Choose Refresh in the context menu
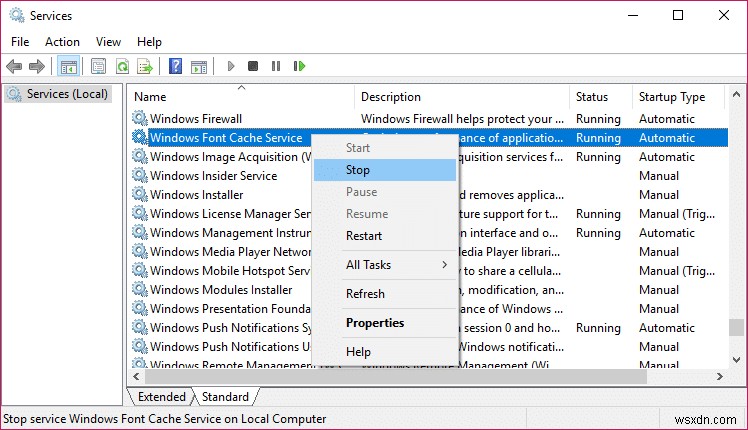The width and height of the screenshot is (748, 430). 385,294
